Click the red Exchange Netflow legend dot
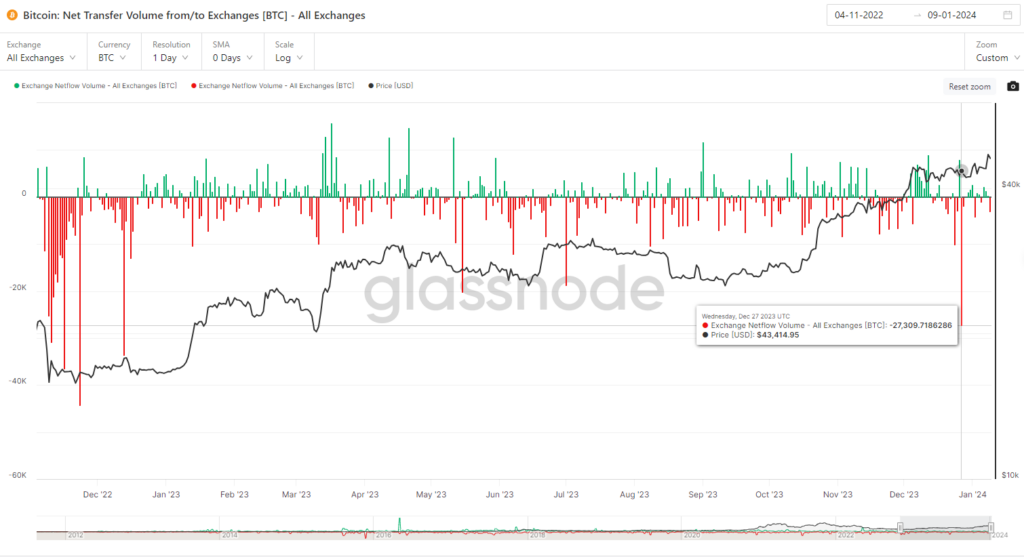Viewport: 1024px width, 557px height. (x=193, y=86)
